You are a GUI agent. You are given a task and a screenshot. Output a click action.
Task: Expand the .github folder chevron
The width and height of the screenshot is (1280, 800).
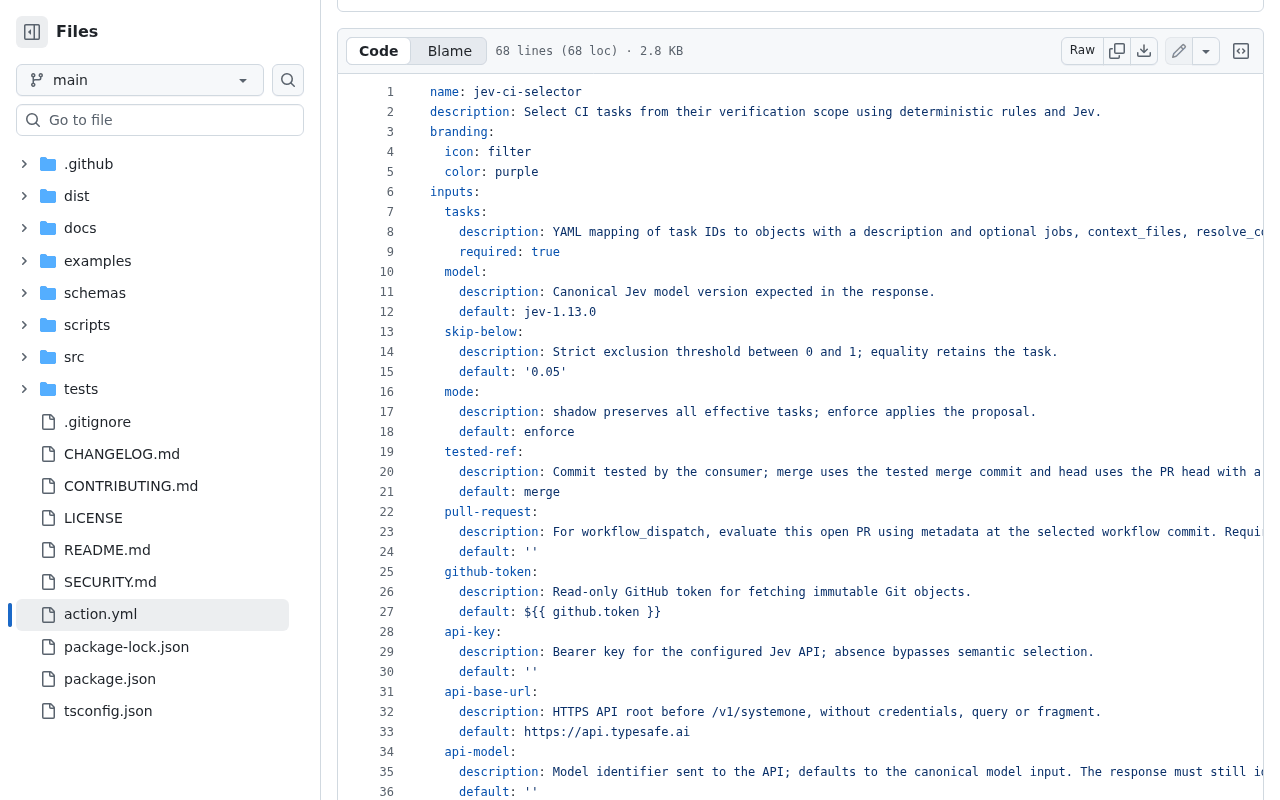pyautogui.click(x=24, y=164)
